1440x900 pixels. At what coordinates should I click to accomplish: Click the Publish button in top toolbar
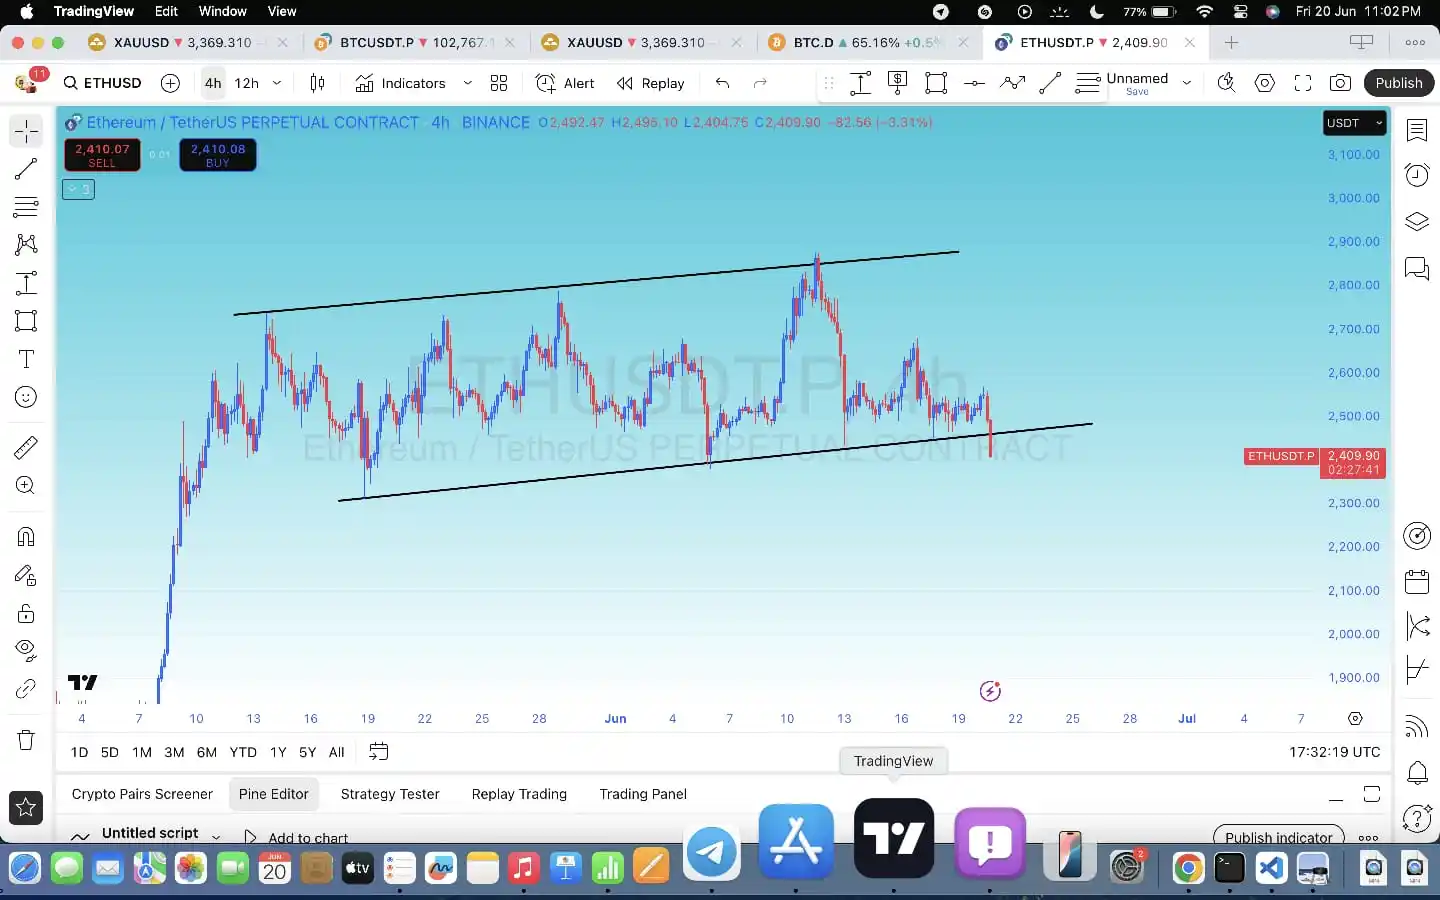click(x=1398, y=83)
